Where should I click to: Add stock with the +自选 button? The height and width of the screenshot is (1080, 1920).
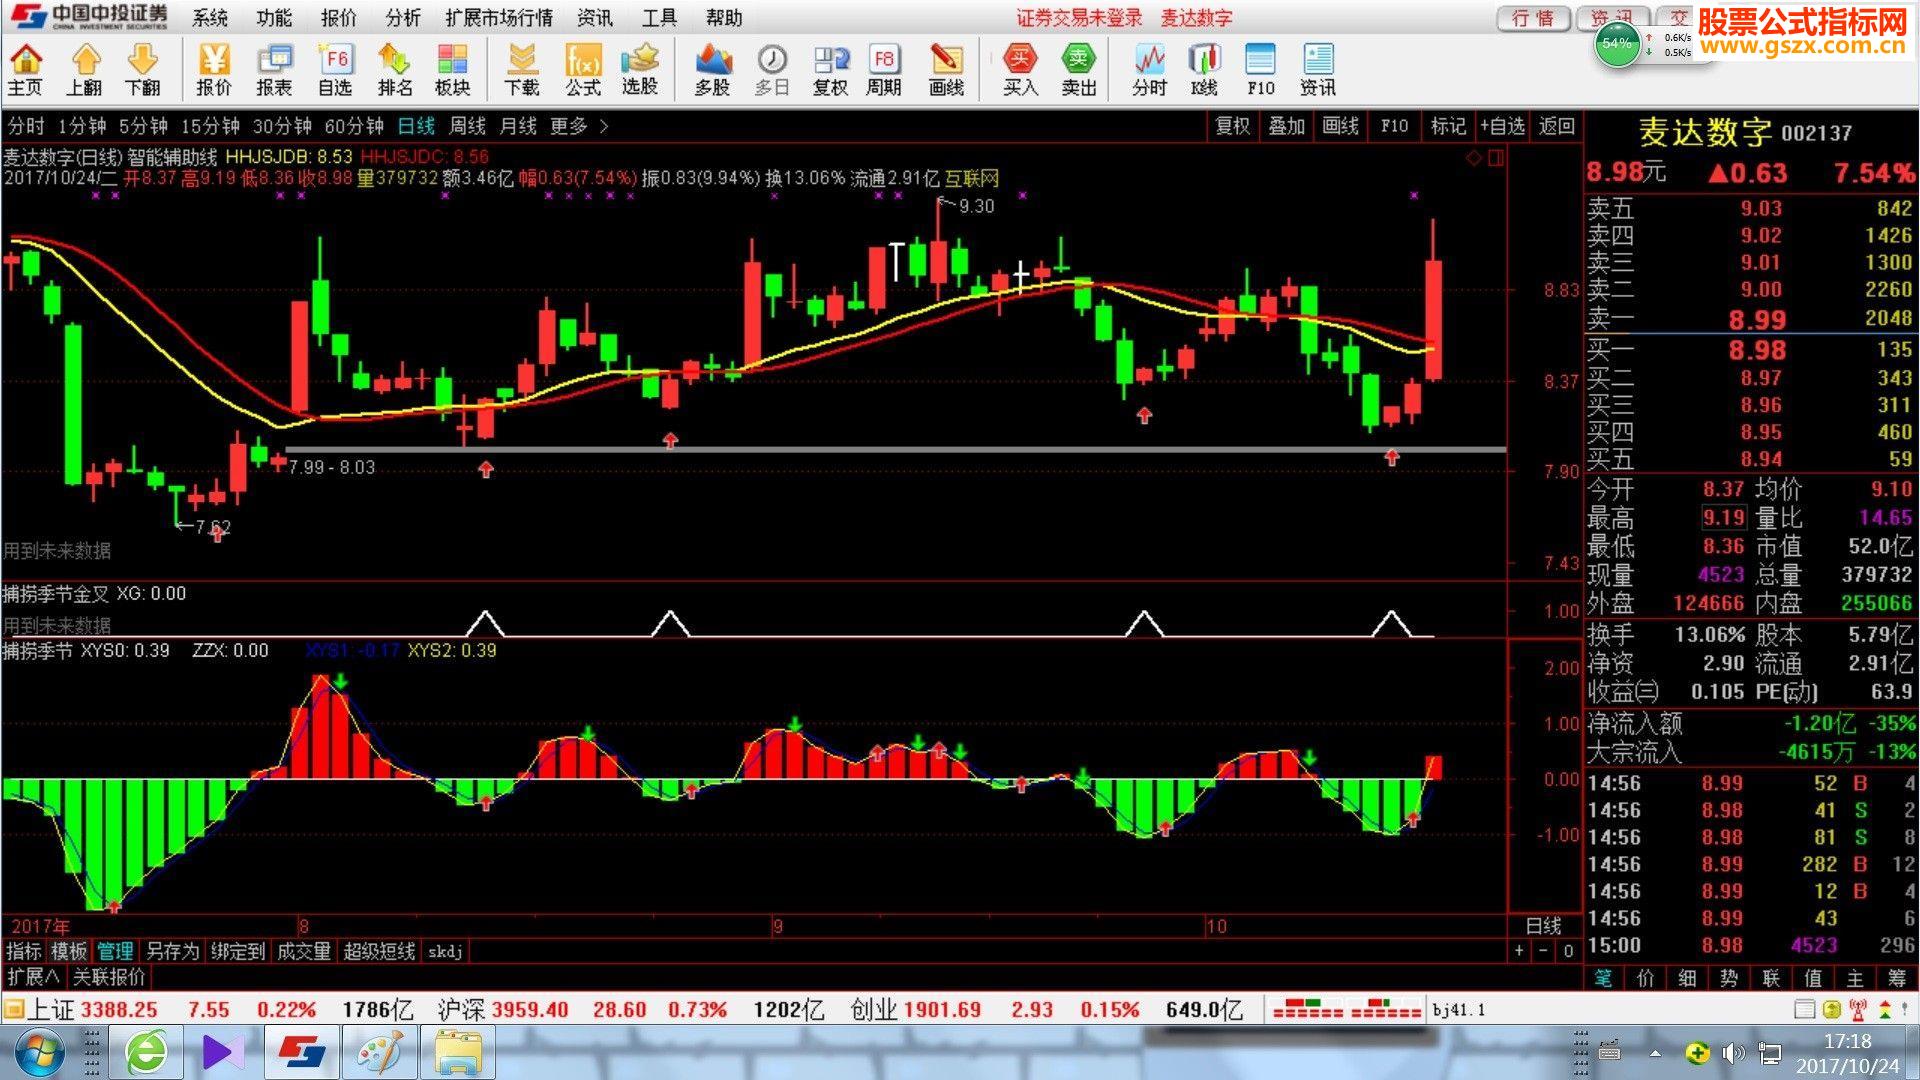pyautogui.click(x=1502, y=126)
